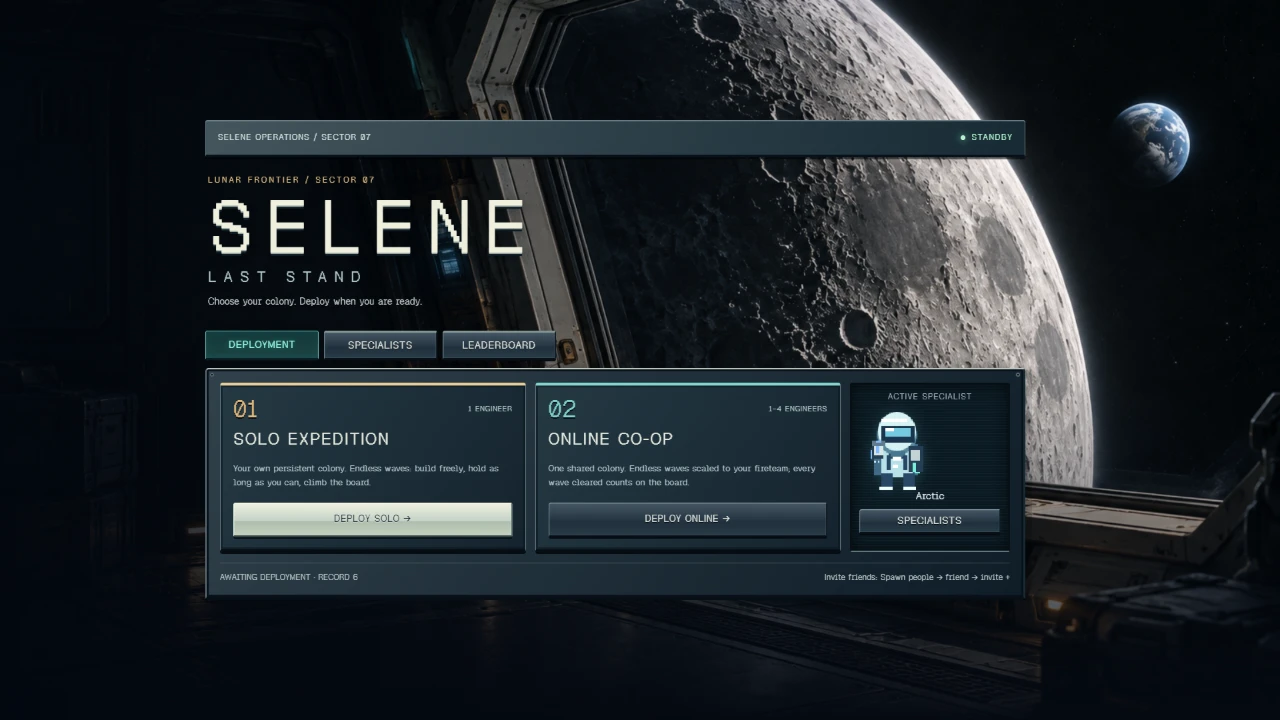The image size is (1280, 720).
Task: Open the Specialists tab
Action: (380, 345)
